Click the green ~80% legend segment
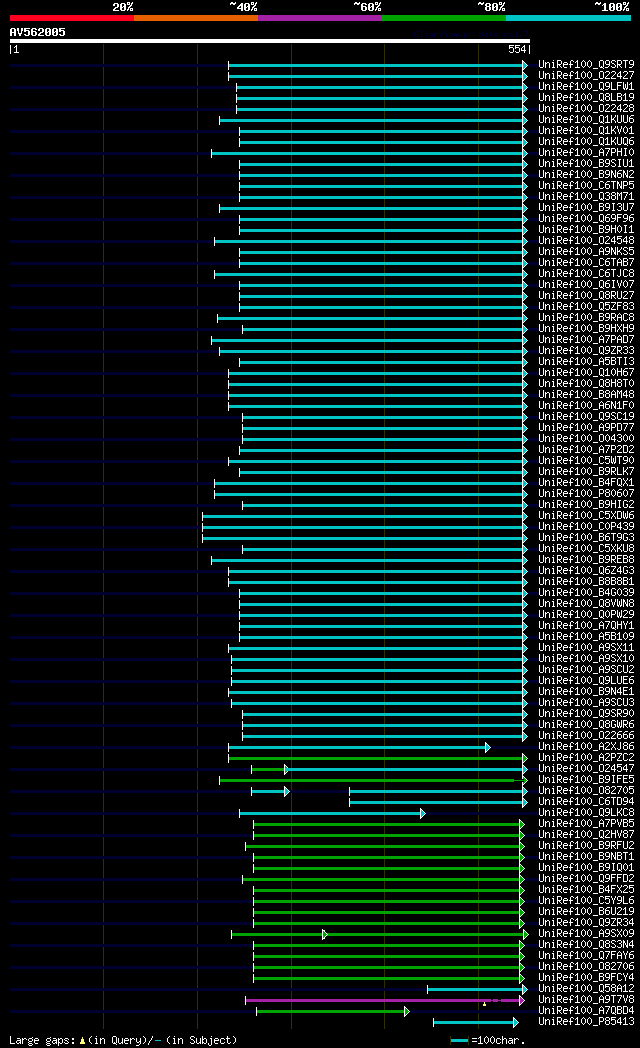 pyautogui.click(x=444, y=18)
